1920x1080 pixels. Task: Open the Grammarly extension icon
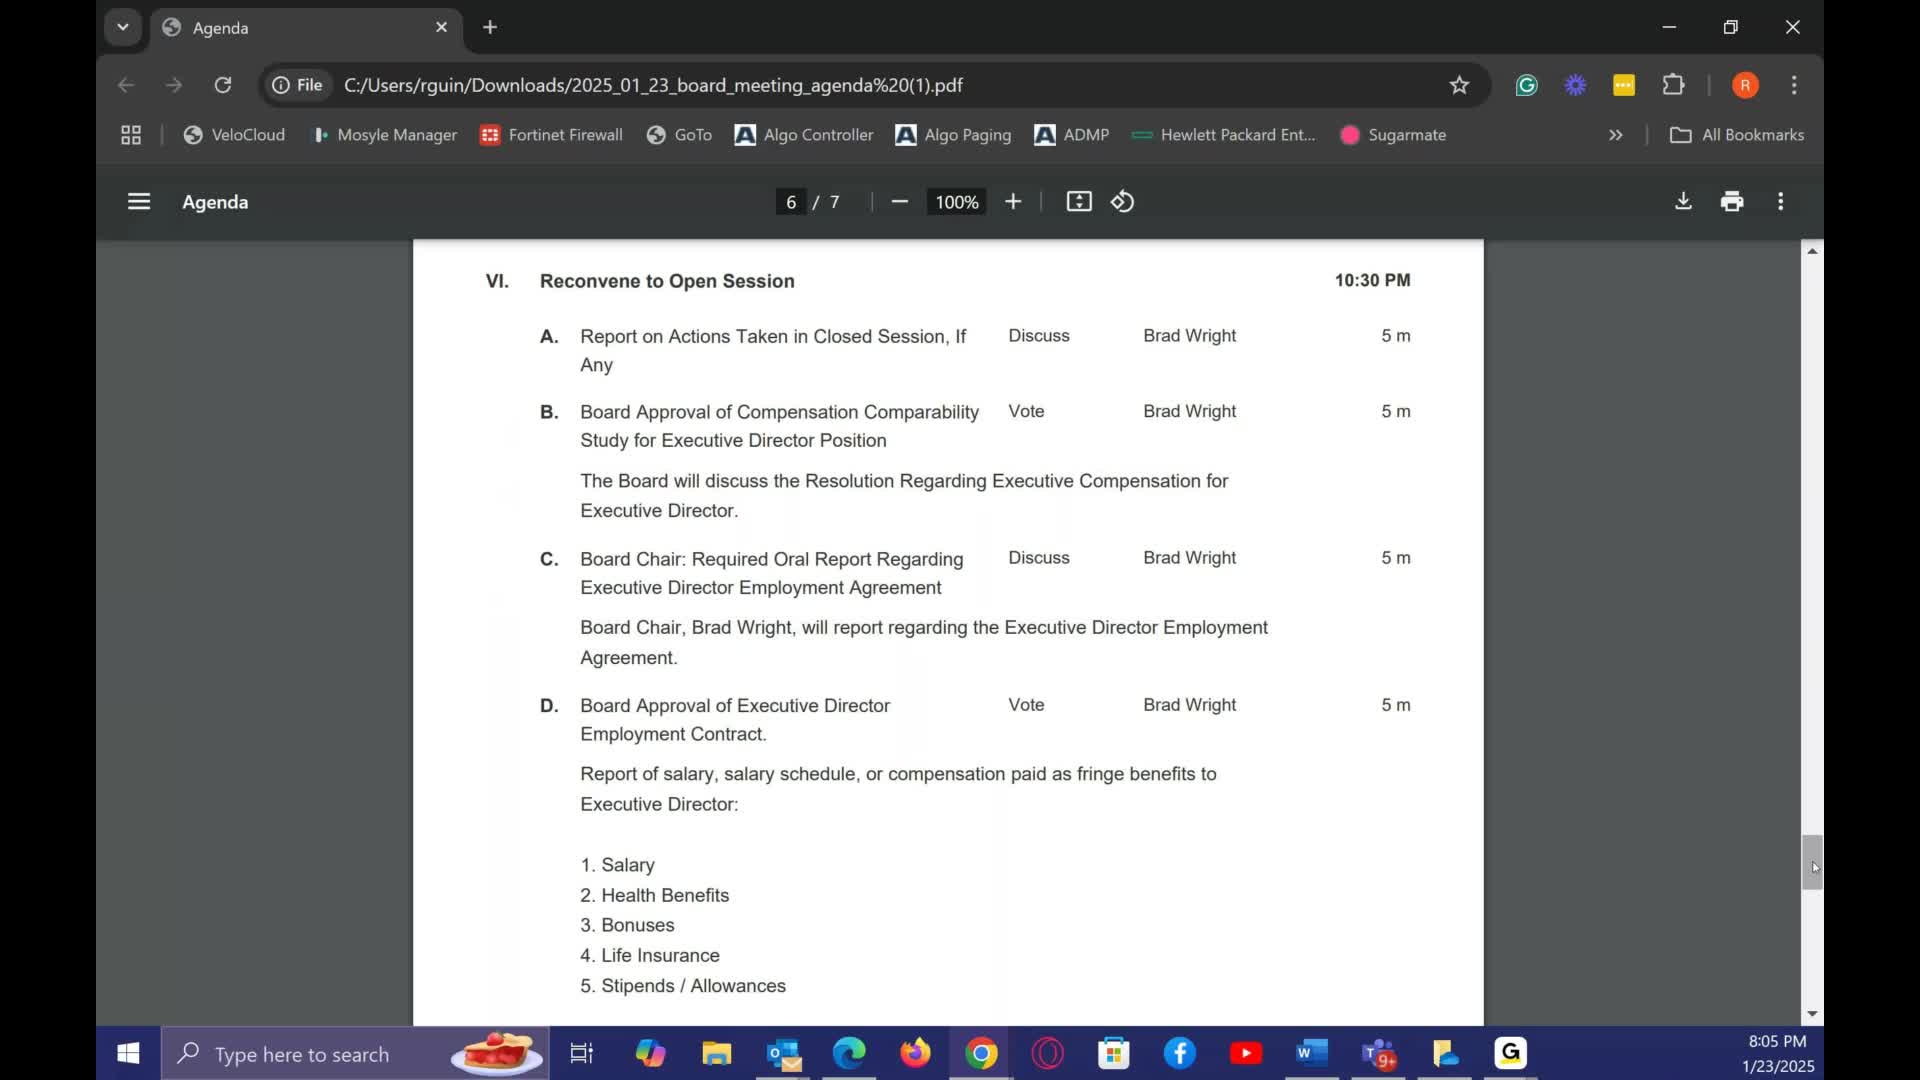click(1526, 85)
